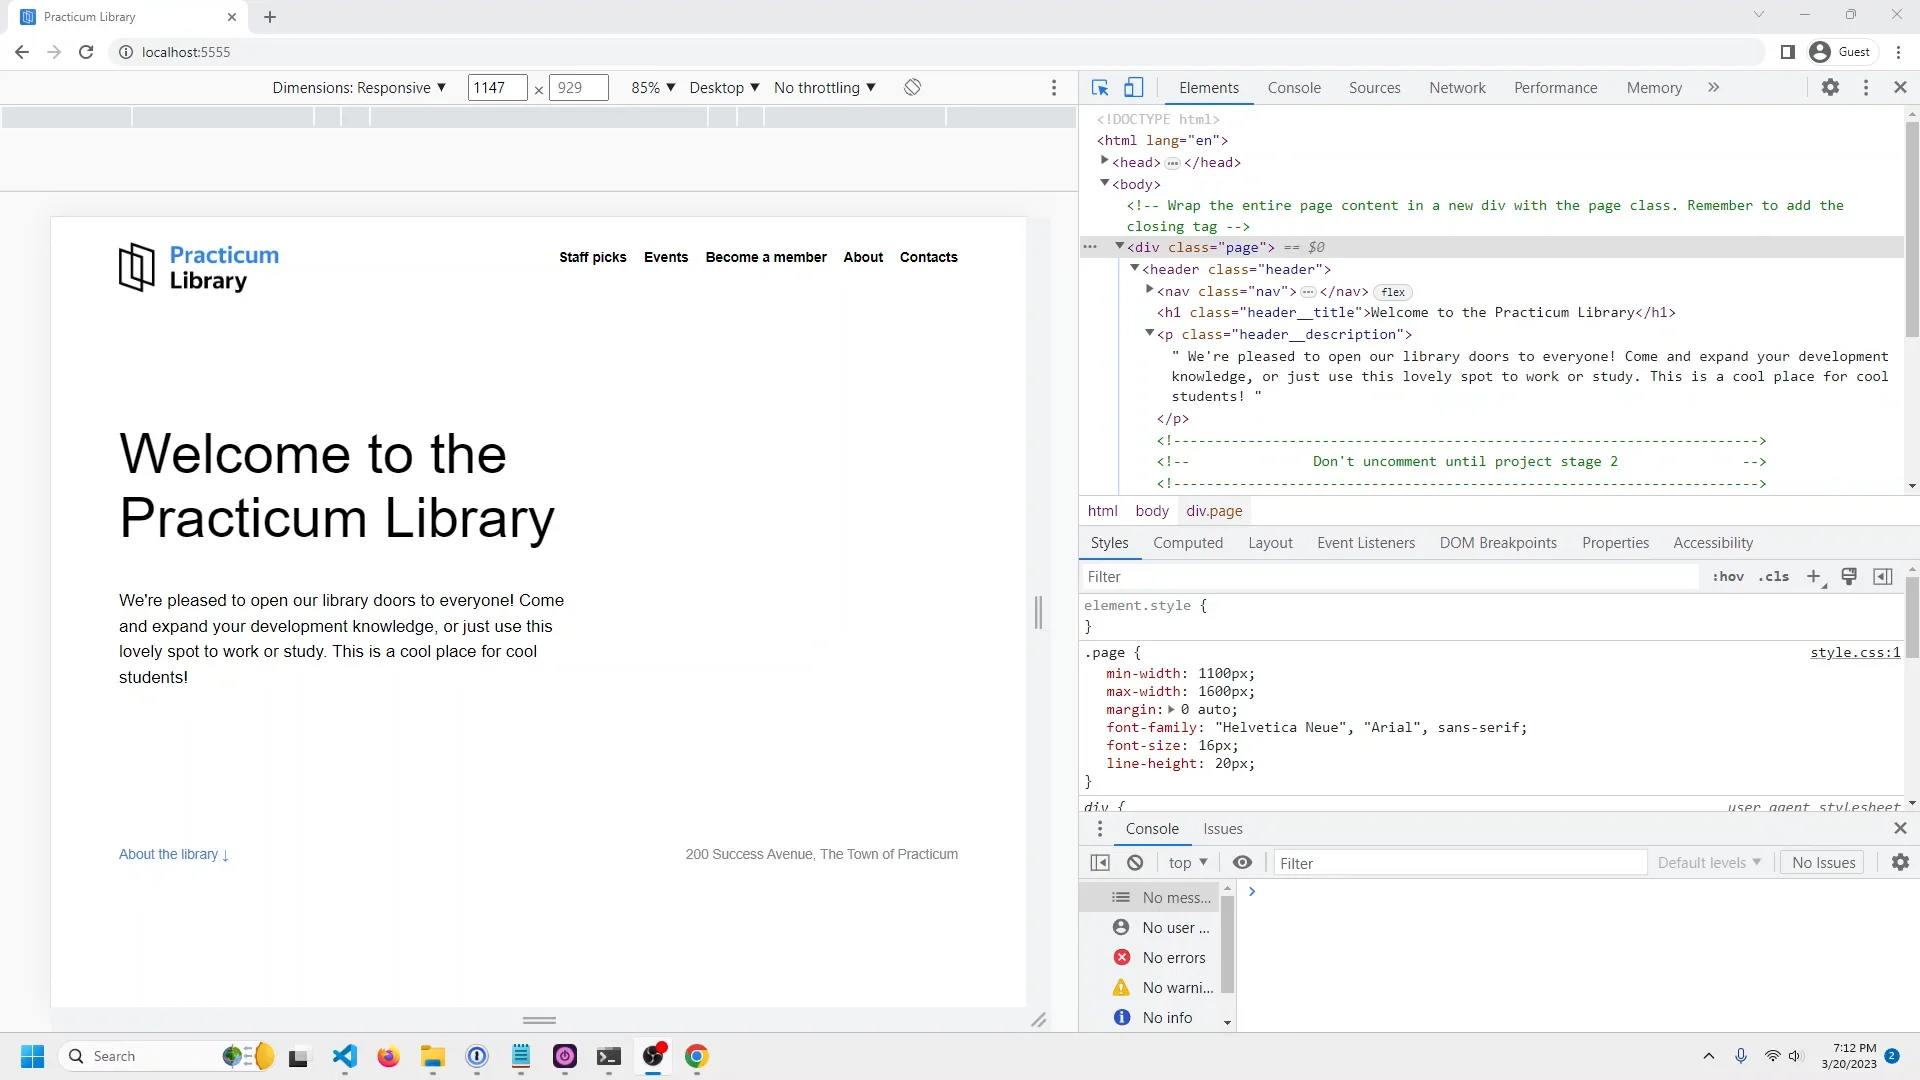Toggle the device toolbar
The width and height of the screenshot is (1920, 1080).
point(1133,87)
